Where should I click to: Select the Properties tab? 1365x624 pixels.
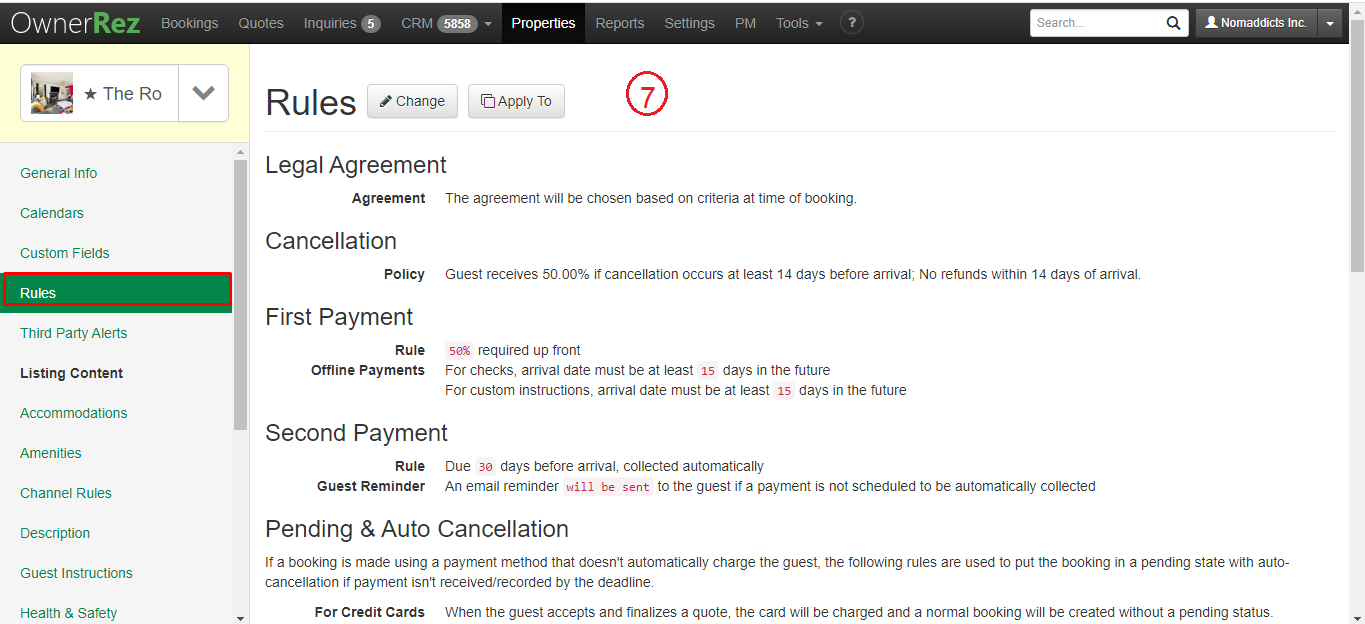(x=543, y=22)
